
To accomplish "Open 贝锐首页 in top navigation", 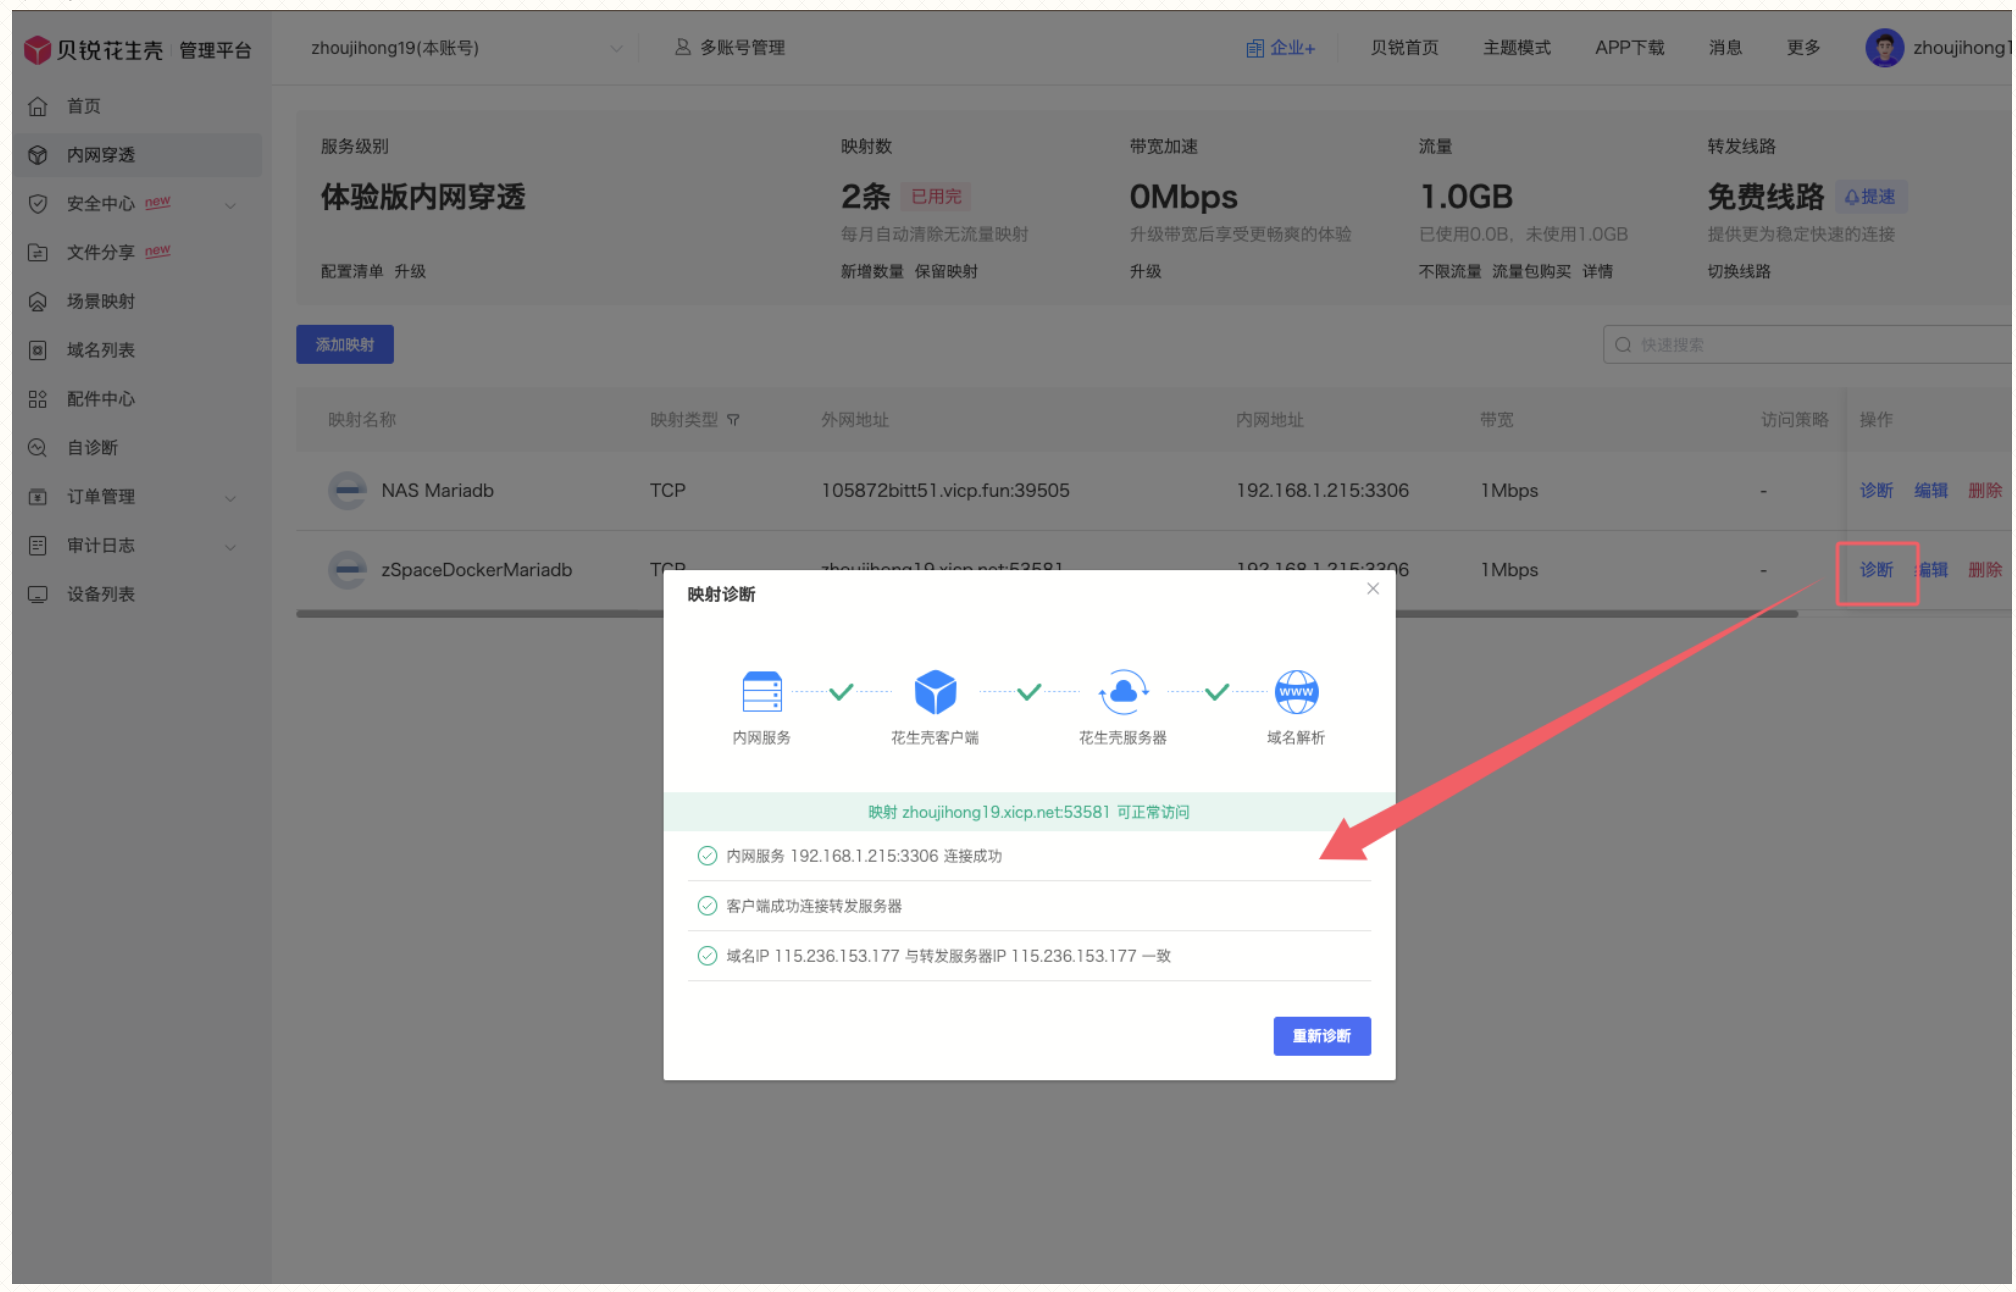I will [x=1404, y=48].
